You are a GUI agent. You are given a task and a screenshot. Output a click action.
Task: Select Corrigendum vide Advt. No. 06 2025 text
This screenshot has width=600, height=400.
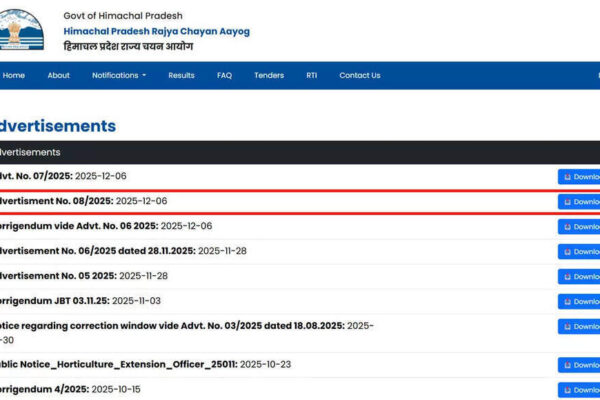106,226
